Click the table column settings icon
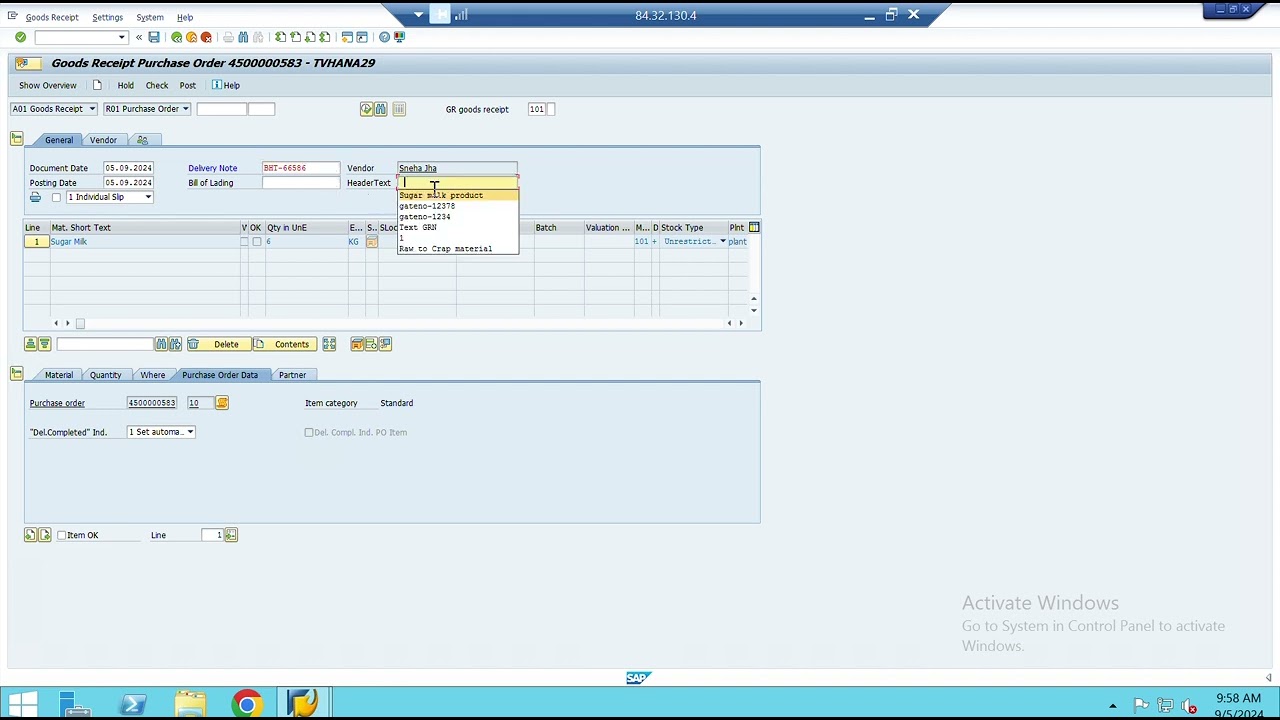 pyautogui.click(x=754, y=227)
